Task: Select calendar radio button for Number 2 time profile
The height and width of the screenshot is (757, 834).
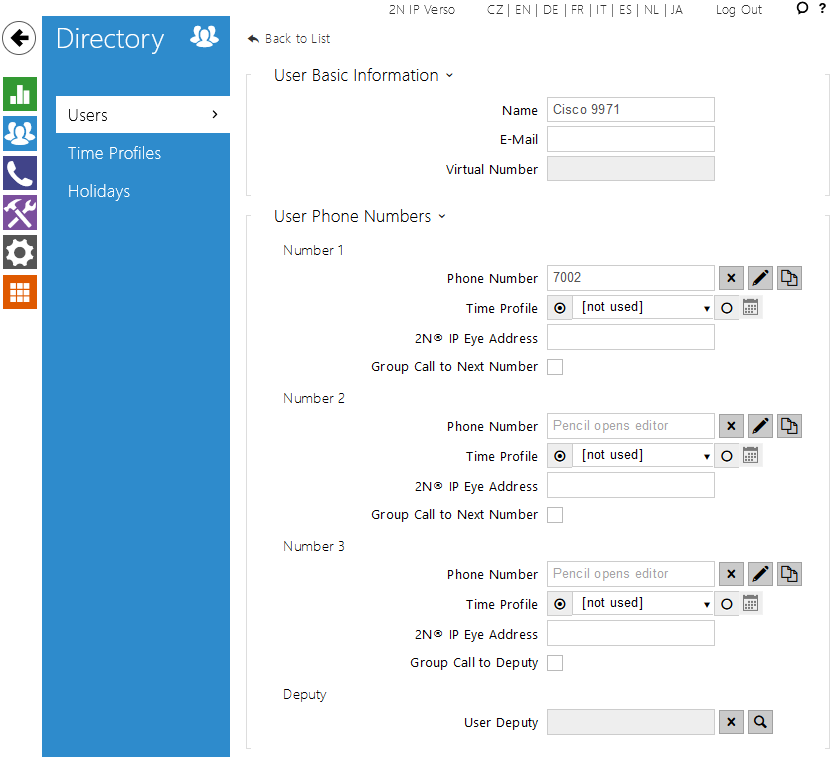Action: point(727,456)
